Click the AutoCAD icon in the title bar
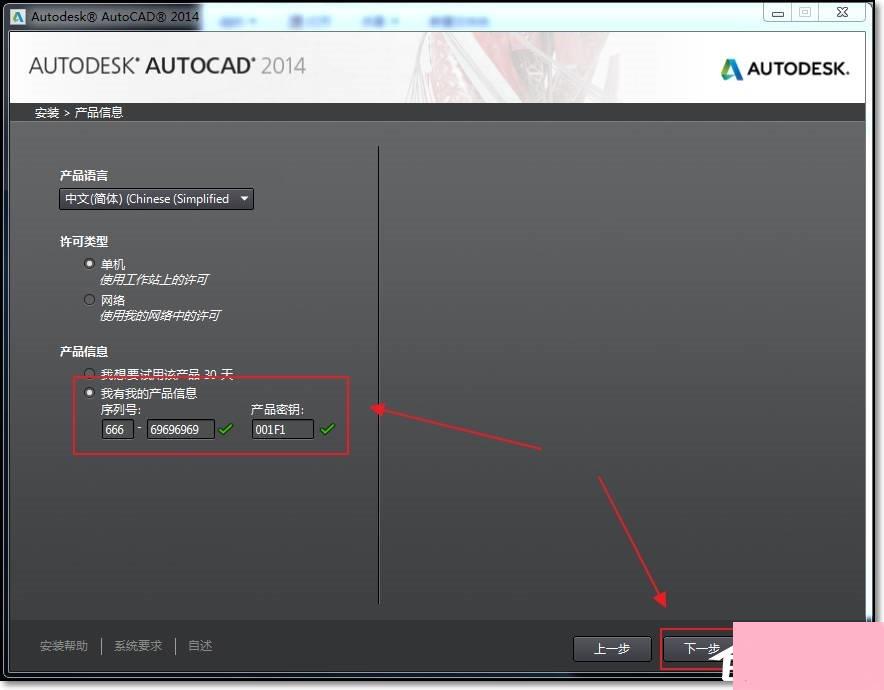 17,17
